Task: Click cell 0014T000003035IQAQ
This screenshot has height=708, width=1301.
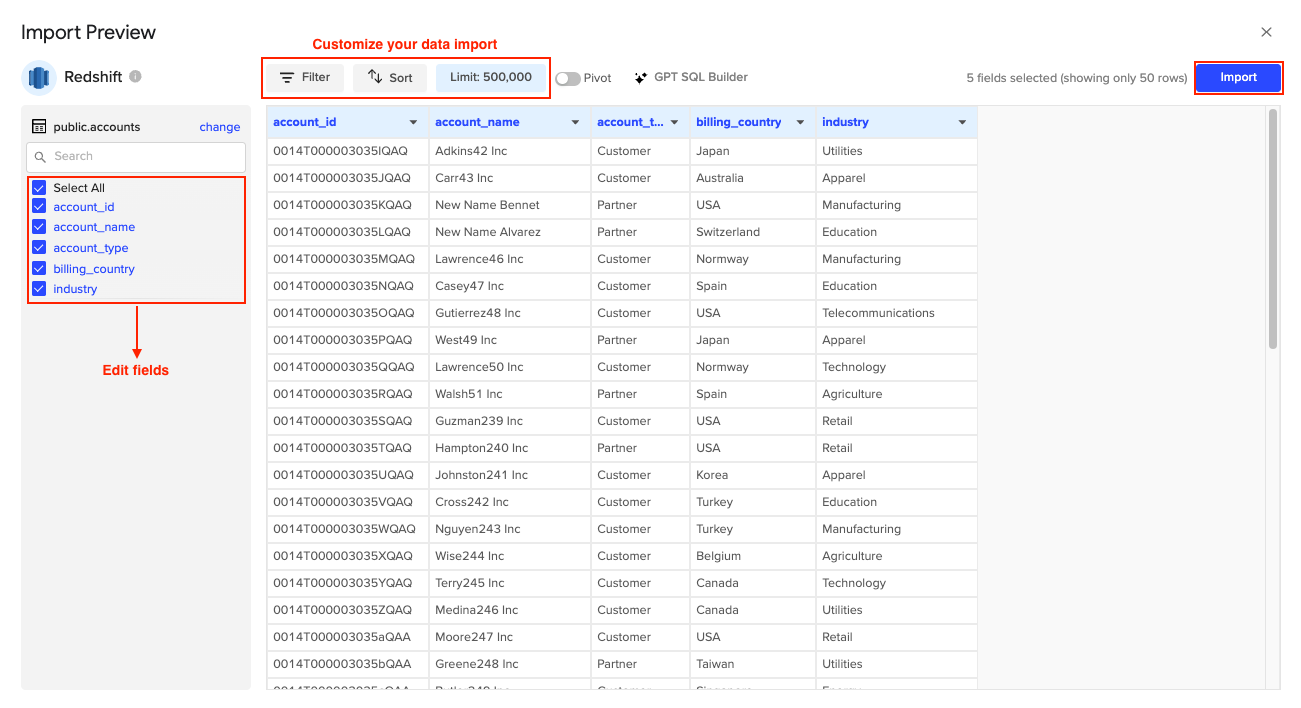Action: 347,151
